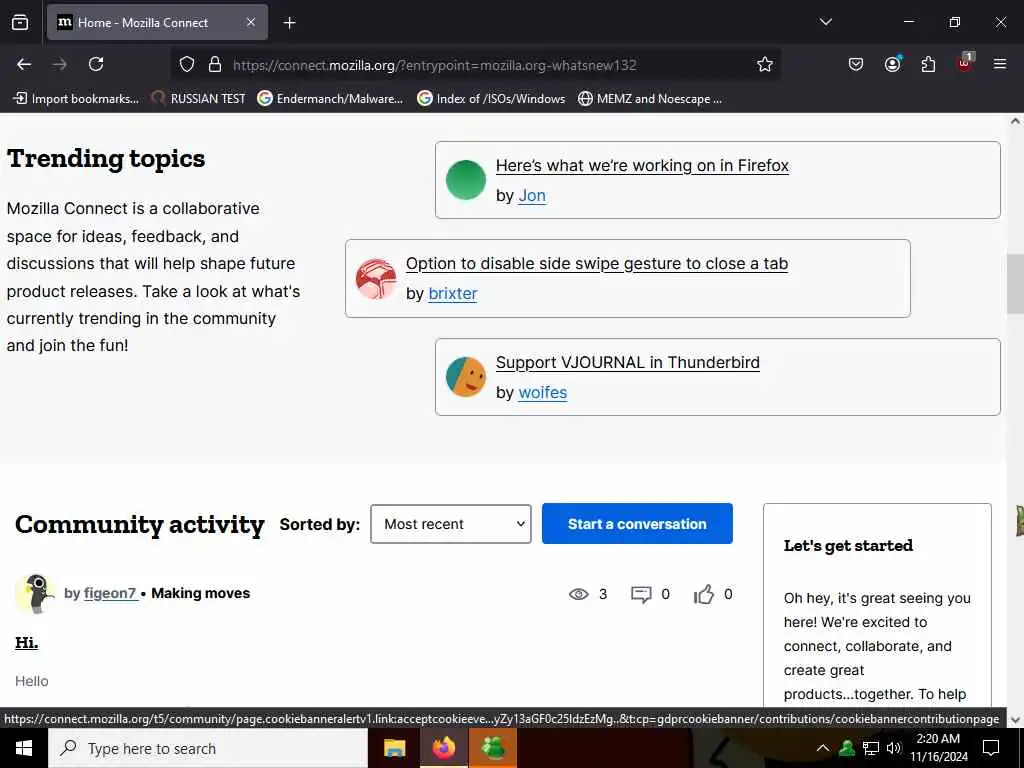Viewport: 1024px width, 768px height.
Task: Click the forward navigation arrow
Action: click(x=60, y=64)
